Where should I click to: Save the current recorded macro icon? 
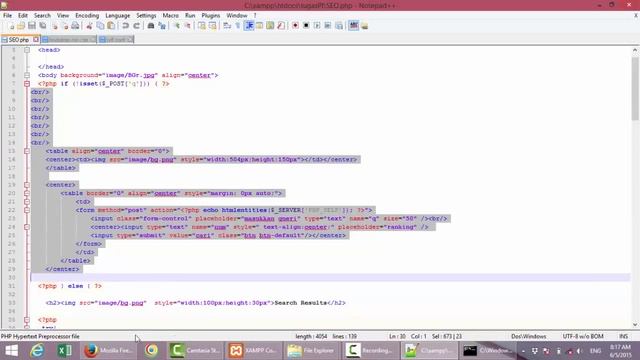(339, 26)
